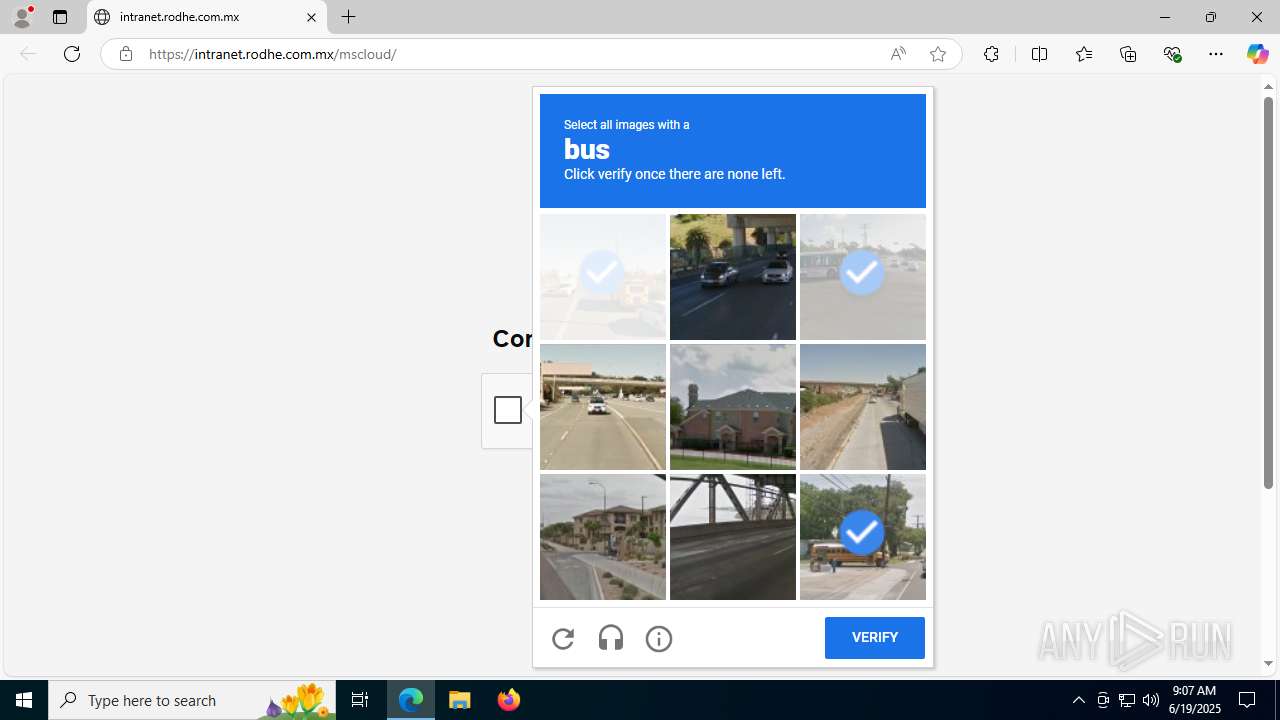Select tile with beige apartment building
This screenshot has height=720, width=1280.
(x=603, y=537)
